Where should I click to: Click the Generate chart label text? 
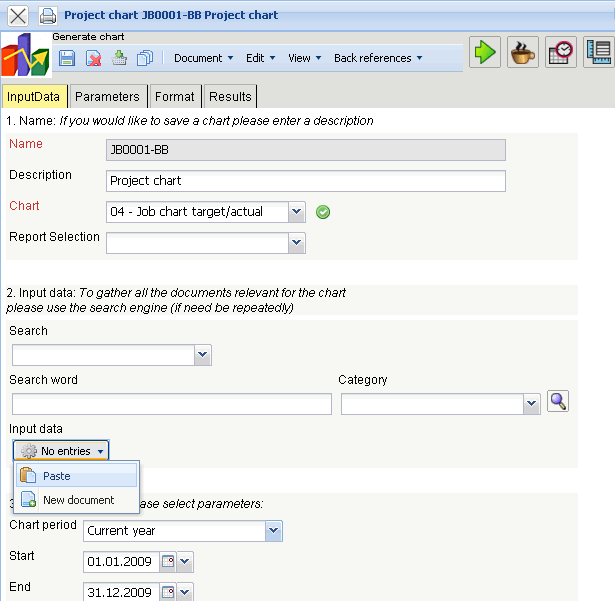pyautogui.click(x=88, y=37)
